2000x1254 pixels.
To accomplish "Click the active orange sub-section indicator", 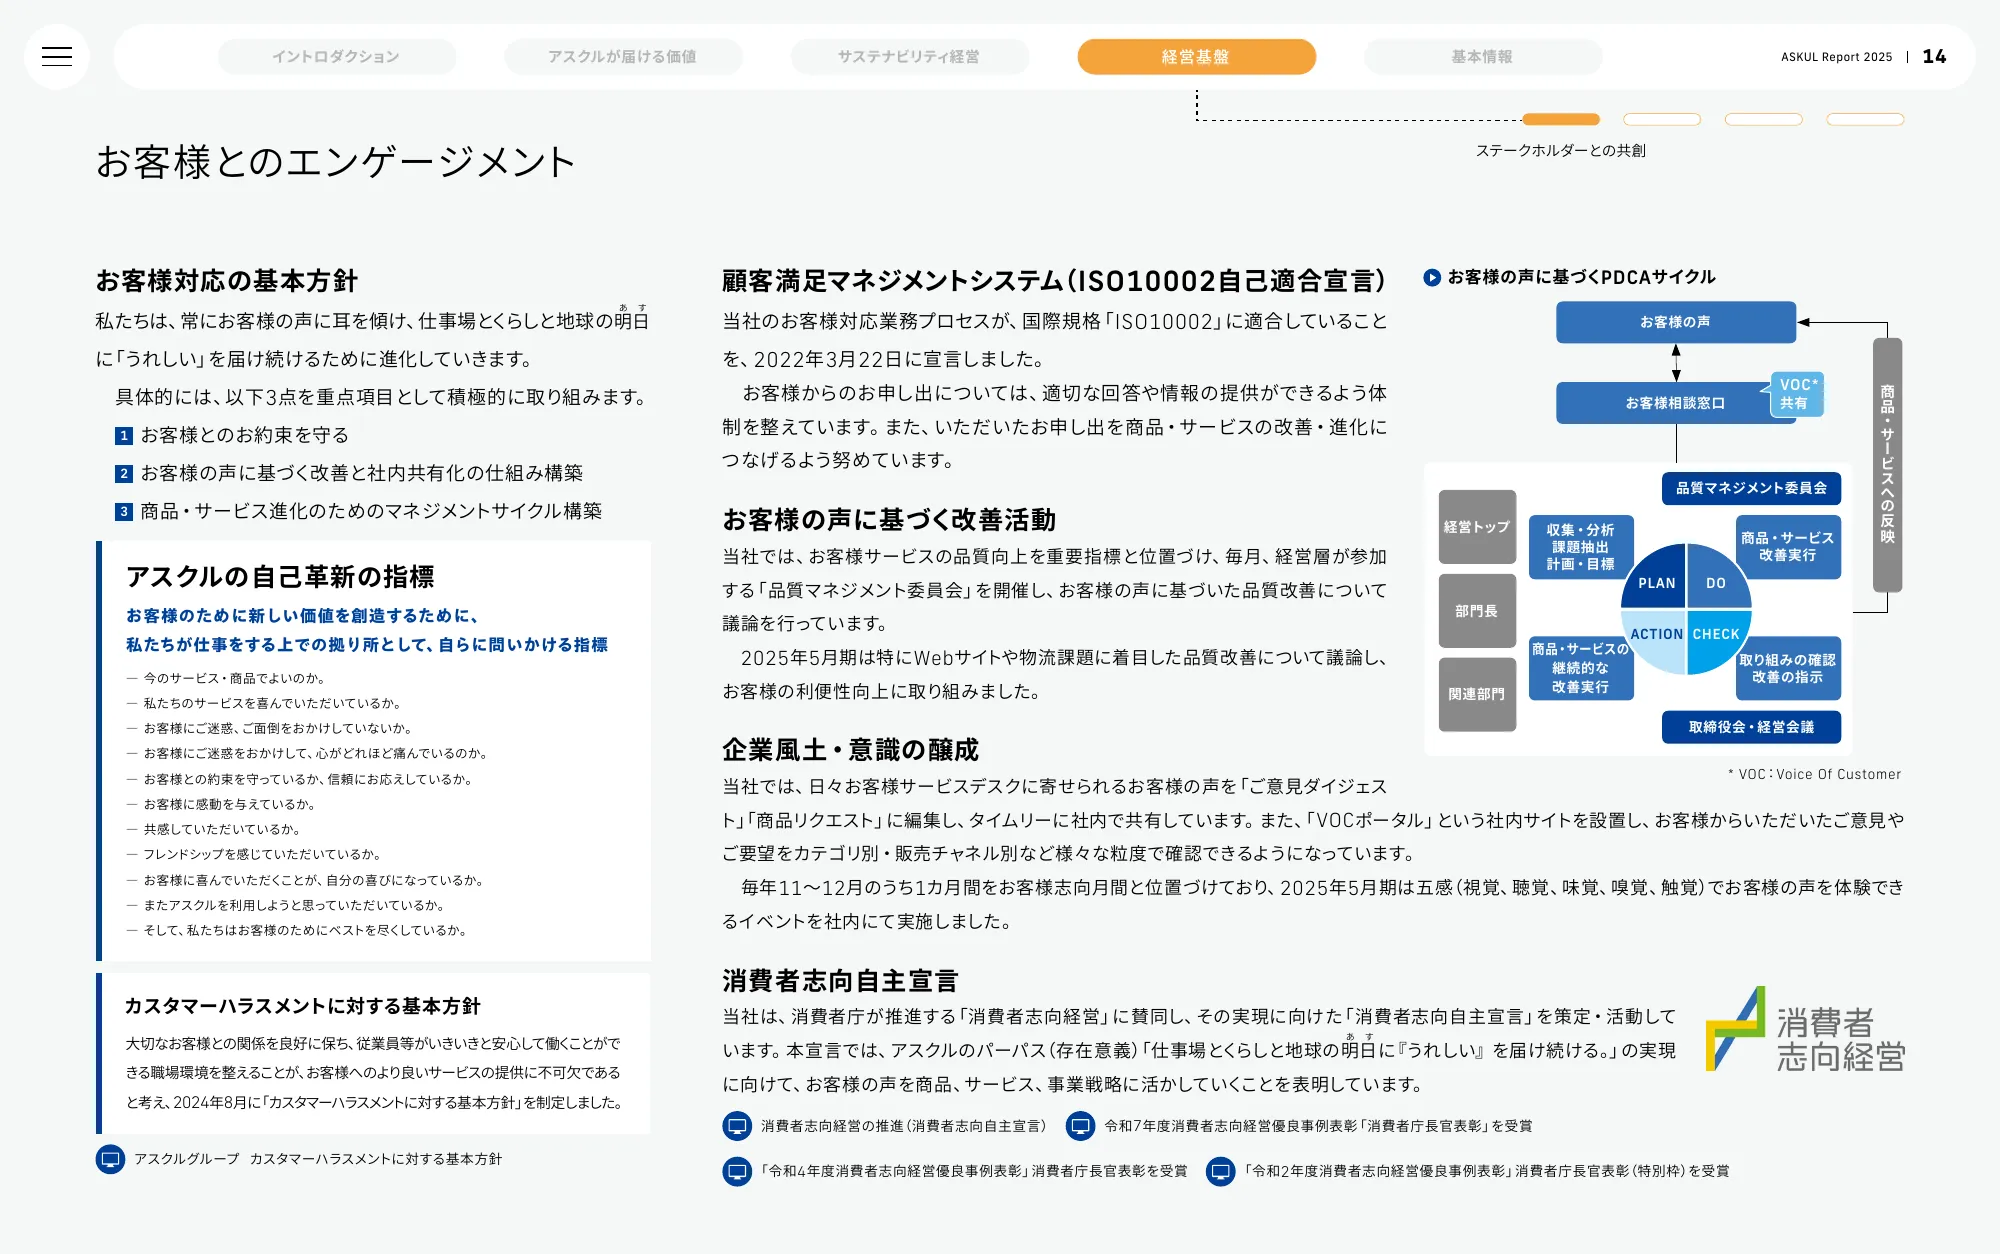I will [x=1561, y=119].
